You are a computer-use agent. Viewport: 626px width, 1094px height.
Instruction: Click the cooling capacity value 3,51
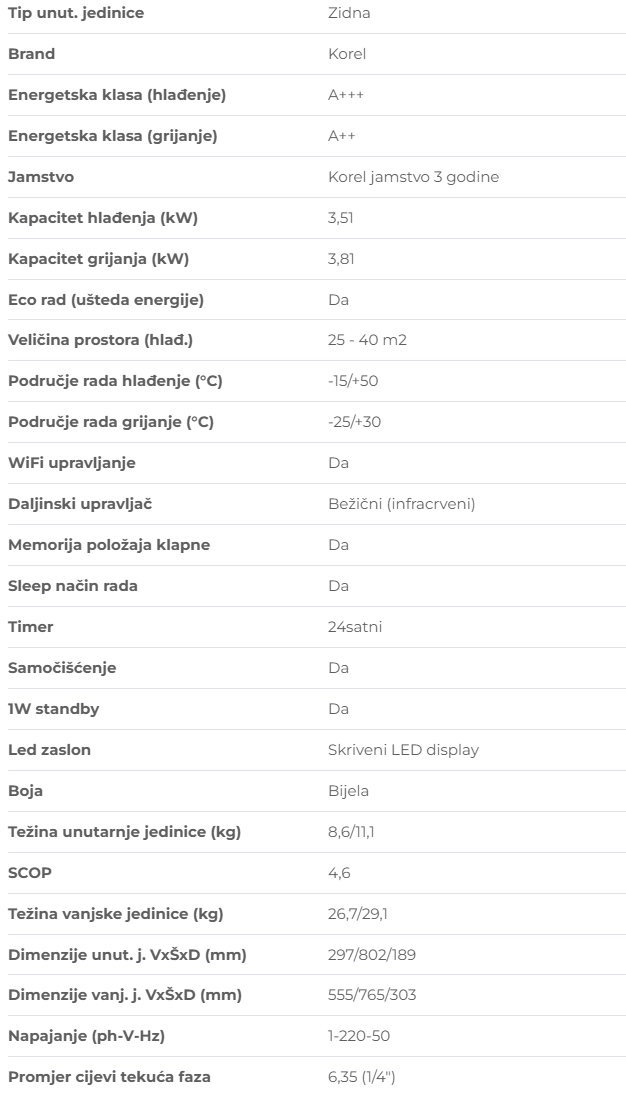tap(340, 218)
